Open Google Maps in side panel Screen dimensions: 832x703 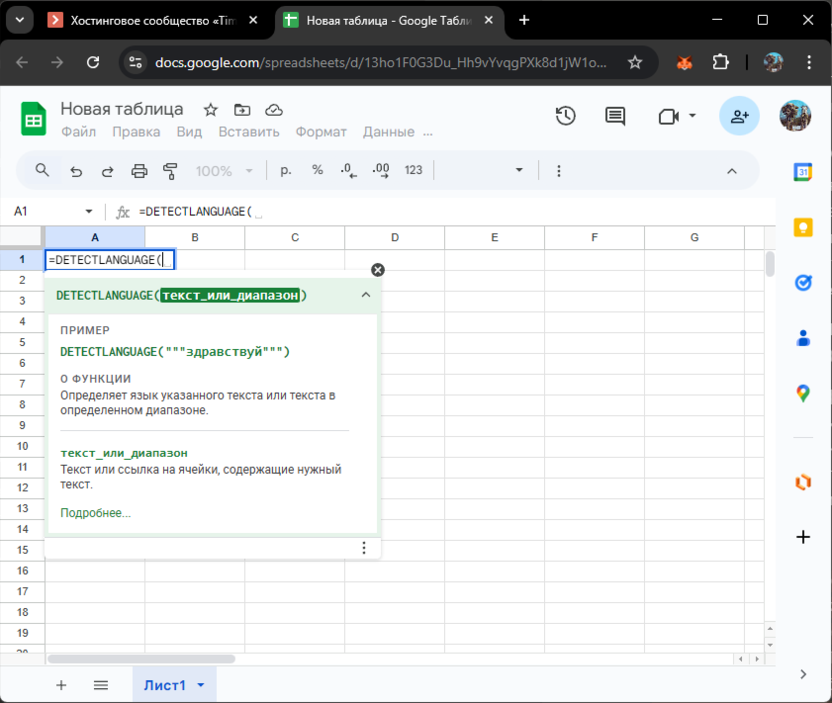(x=802, y=393)
